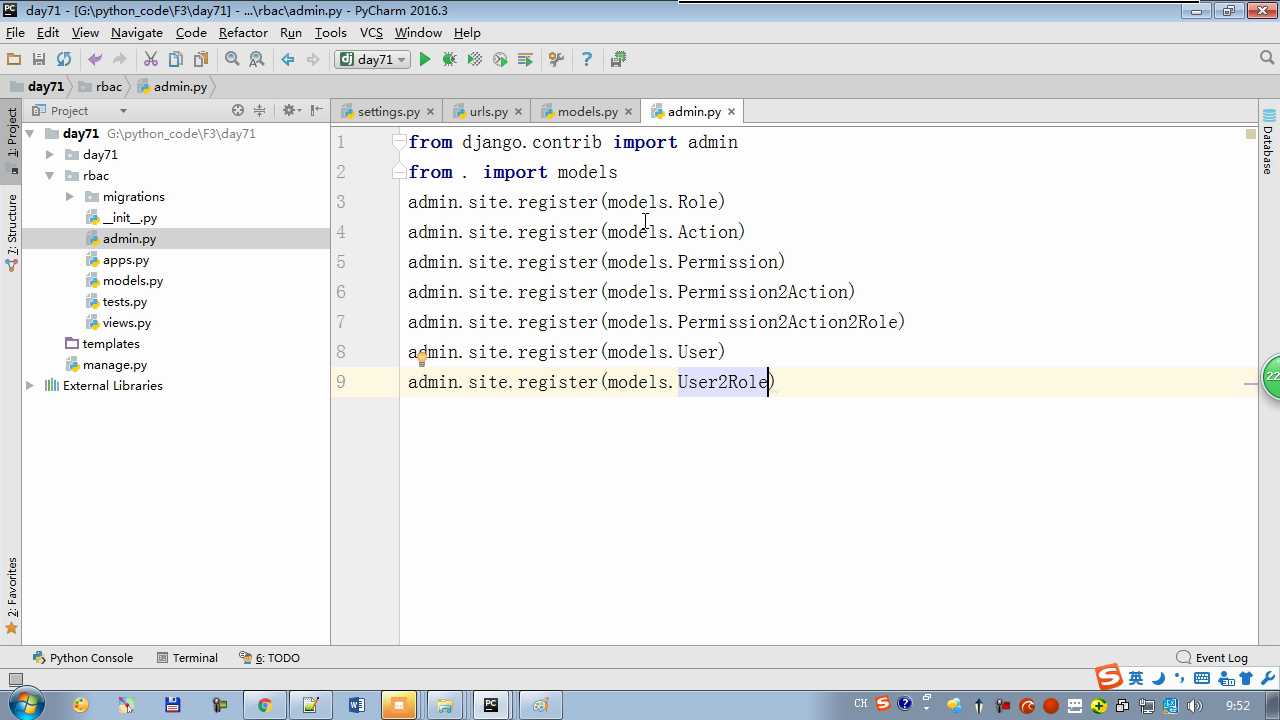Switch to the urls.py editor tab
Image resolution: width=1280 pixels, height=720 pixels.
[x=489, y=112]
